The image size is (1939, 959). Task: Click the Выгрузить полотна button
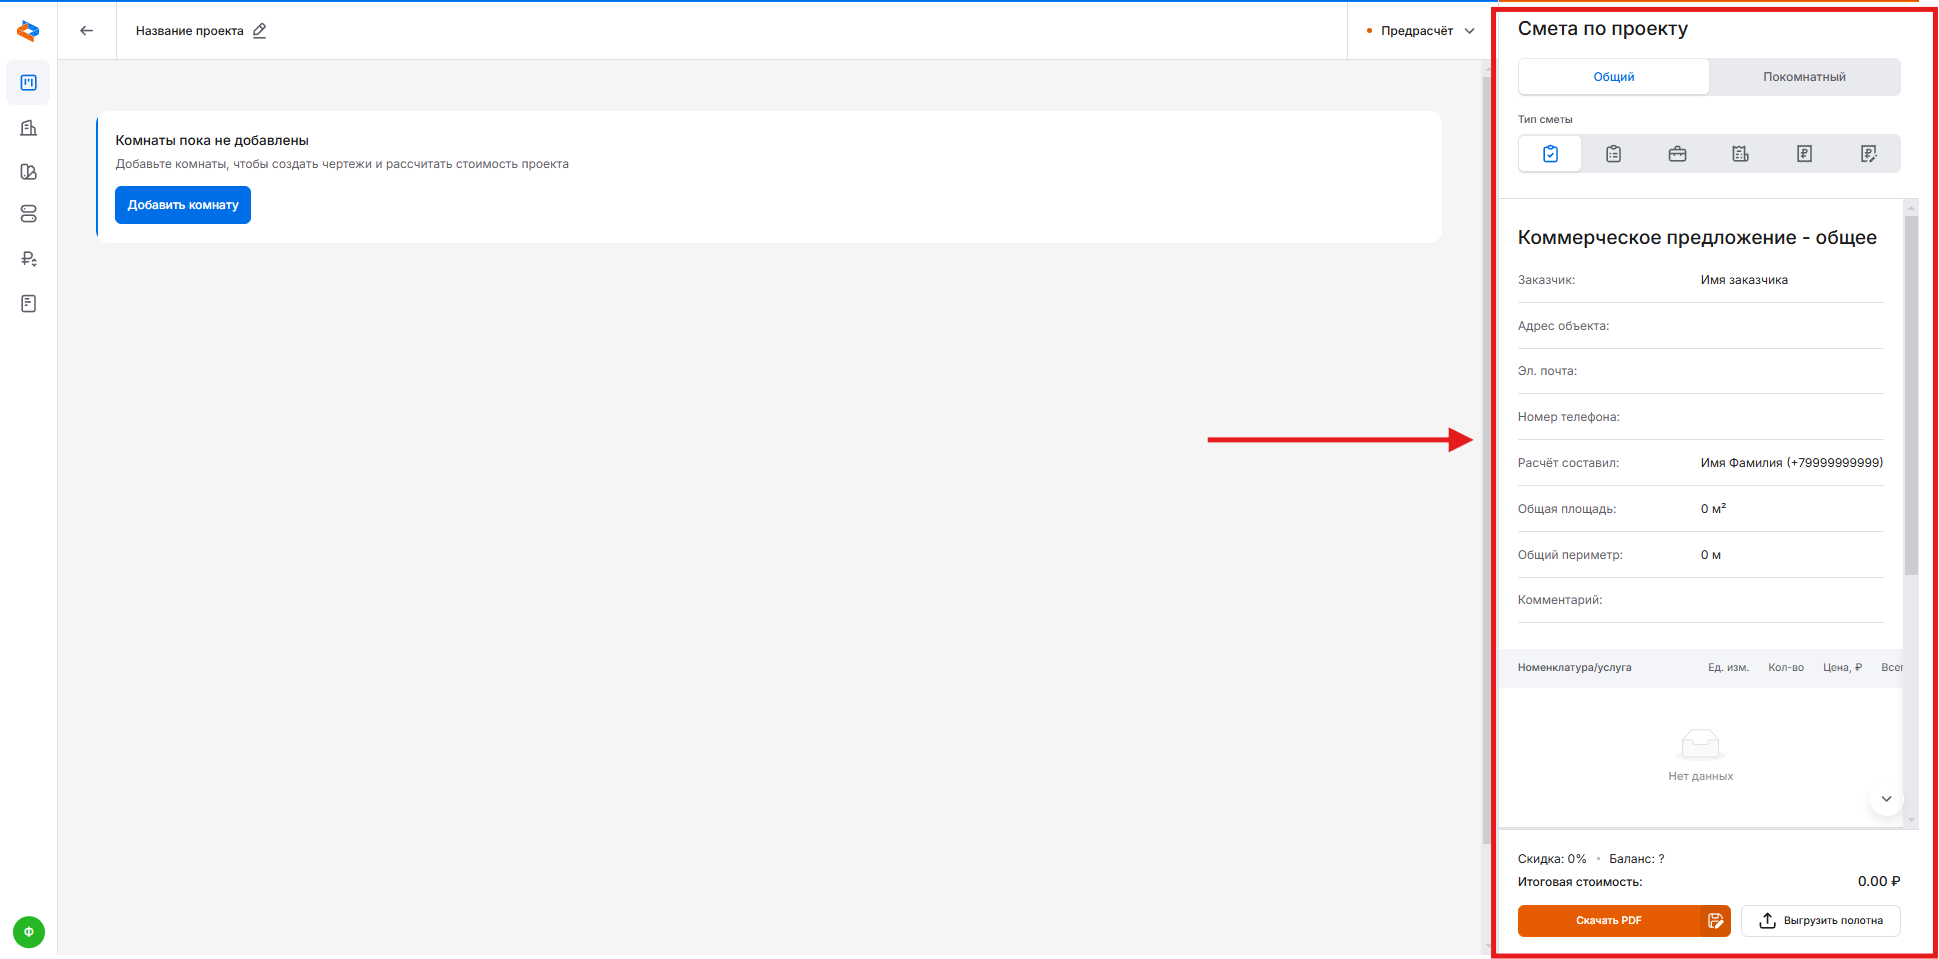1821,921
